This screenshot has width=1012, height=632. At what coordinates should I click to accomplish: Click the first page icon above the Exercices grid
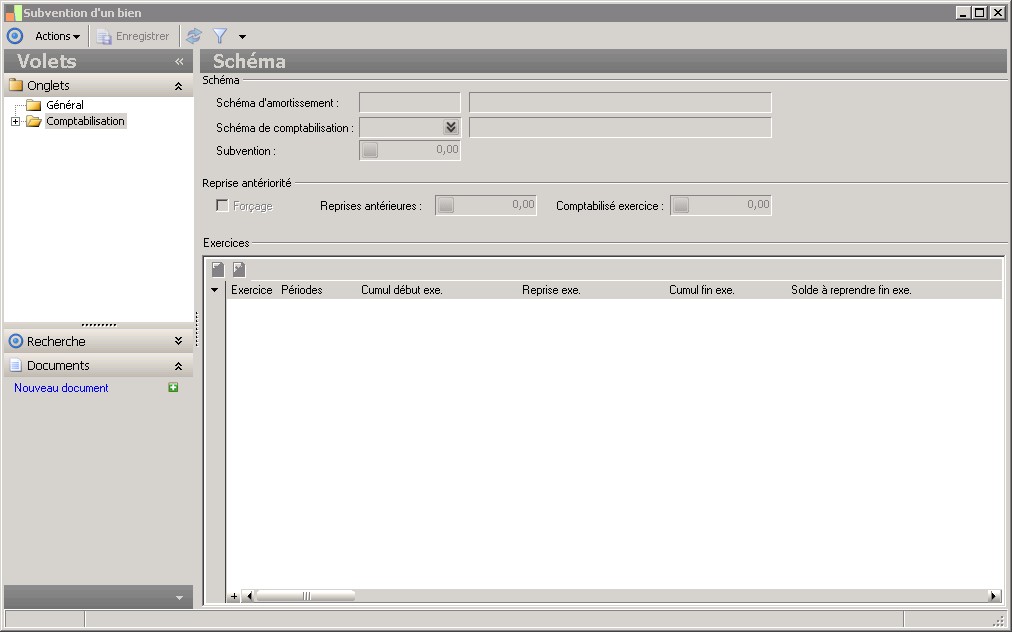[218, 269]
